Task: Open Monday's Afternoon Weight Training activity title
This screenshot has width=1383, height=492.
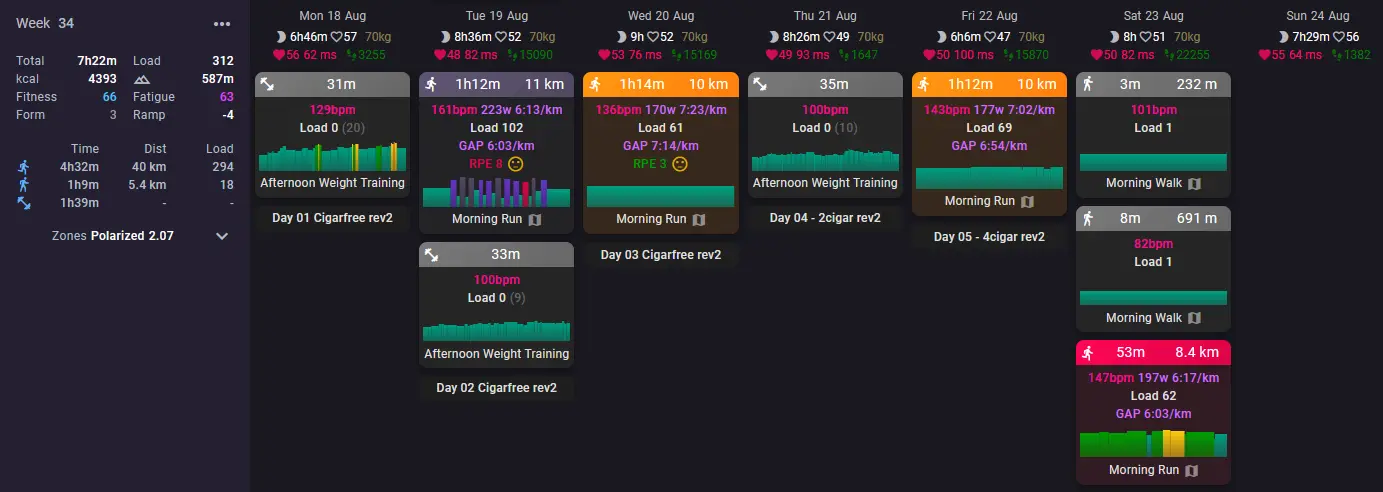Action: coord(332,183)
